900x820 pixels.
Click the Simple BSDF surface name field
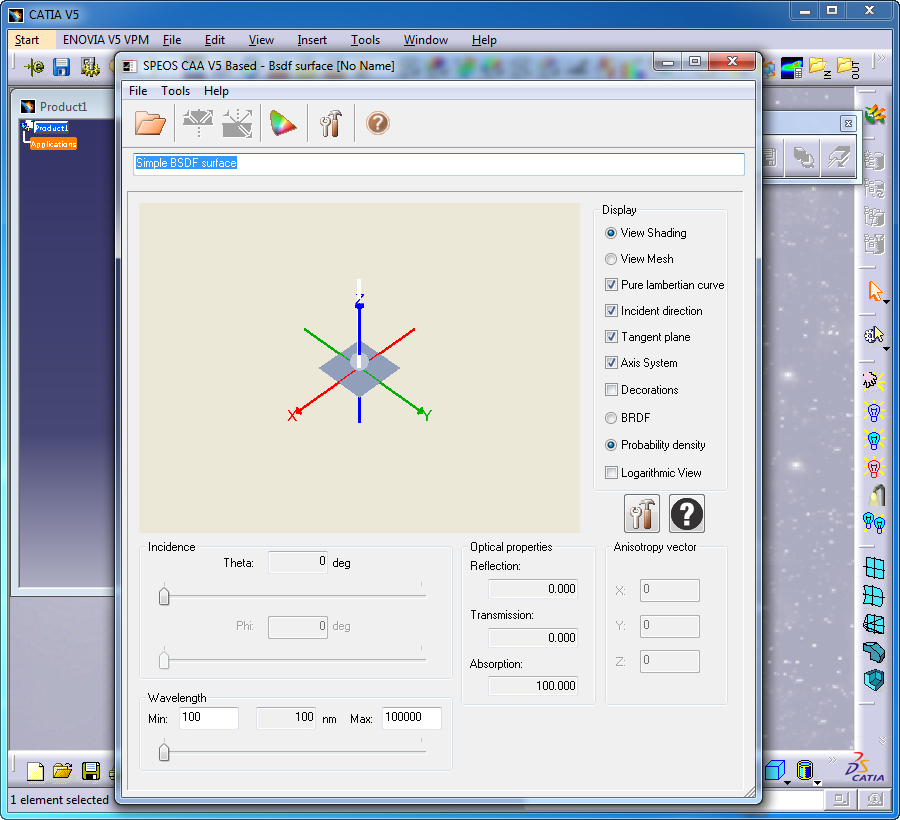[439, 164]
